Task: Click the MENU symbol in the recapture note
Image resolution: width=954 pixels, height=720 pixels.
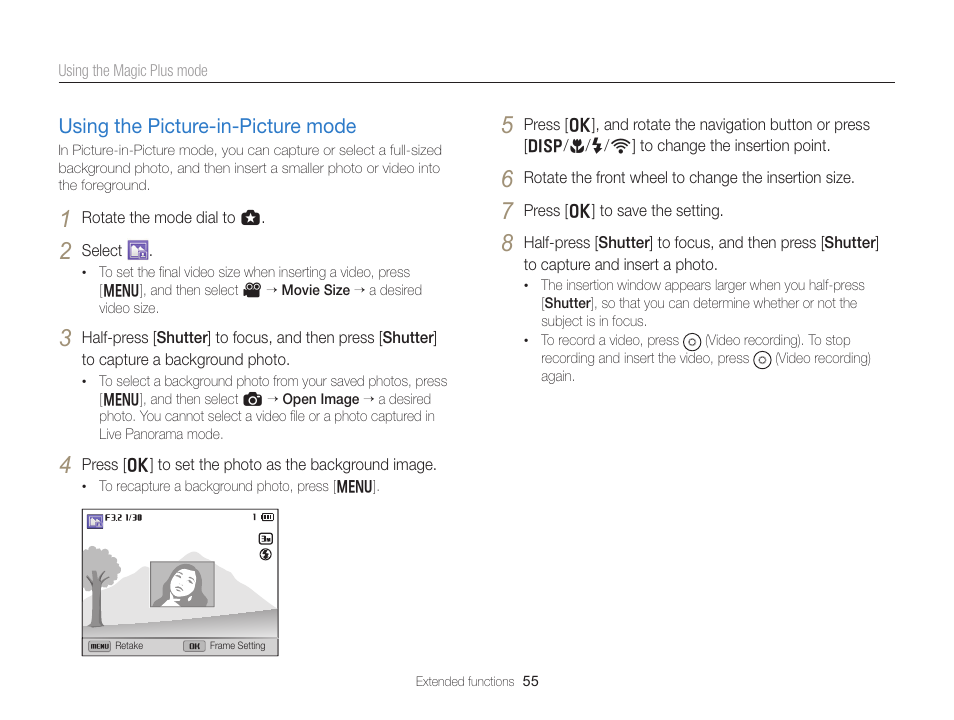Action: tap(355, 487)
